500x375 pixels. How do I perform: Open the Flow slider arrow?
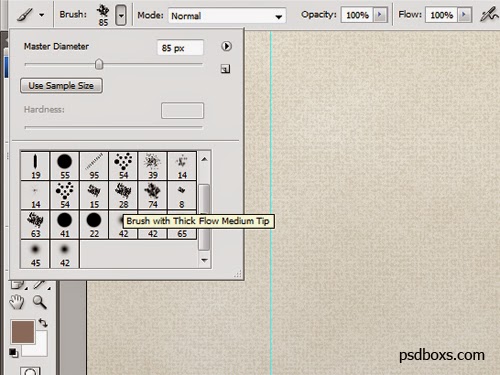point(464,15)
